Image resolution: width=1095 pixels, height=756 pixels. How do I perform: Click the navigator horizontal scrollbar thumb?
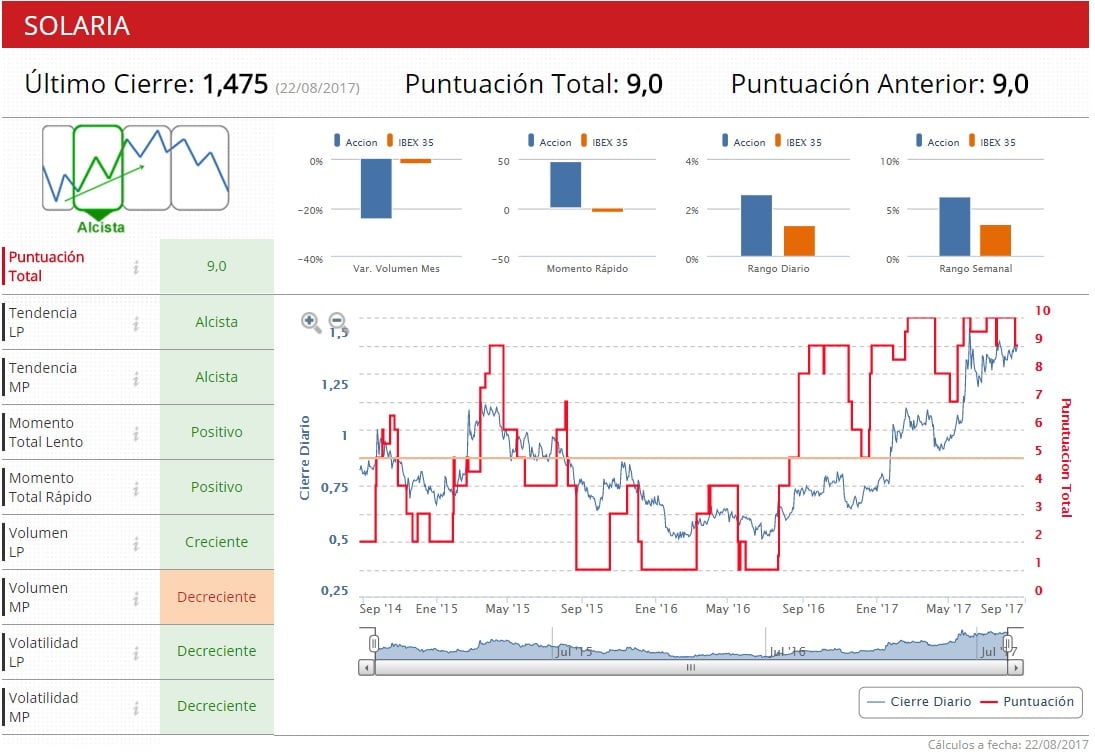pos(691,668)
